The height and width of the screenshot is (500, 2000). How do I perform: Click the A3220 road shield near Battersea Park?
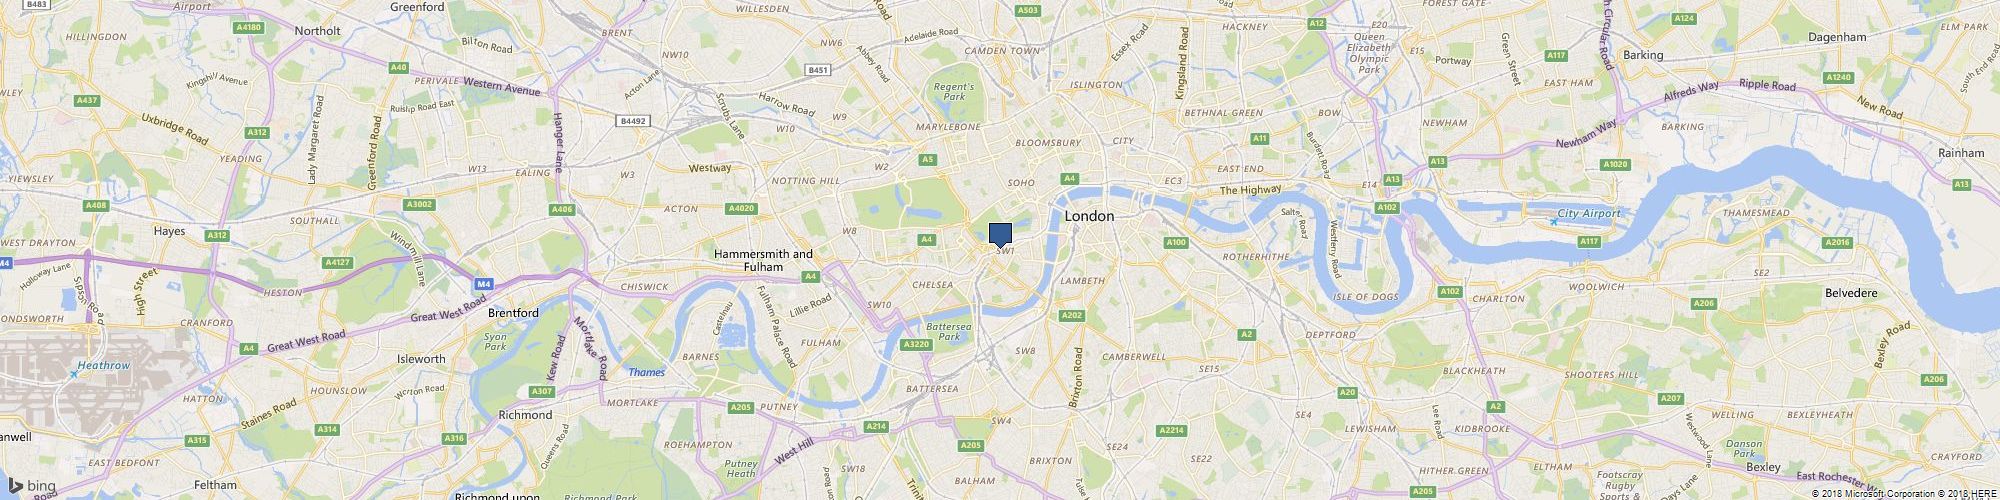click(x=916, y=344)
